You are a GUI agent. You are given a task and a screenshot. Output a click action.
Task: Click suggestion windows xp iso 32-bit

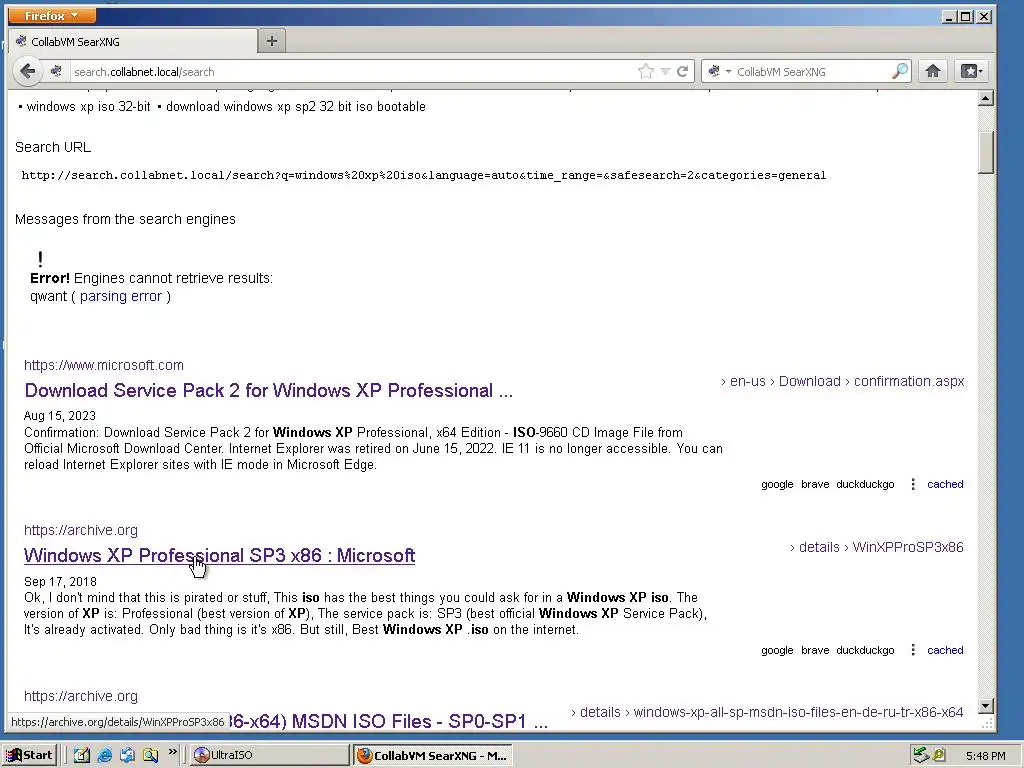tap(88, 106)
